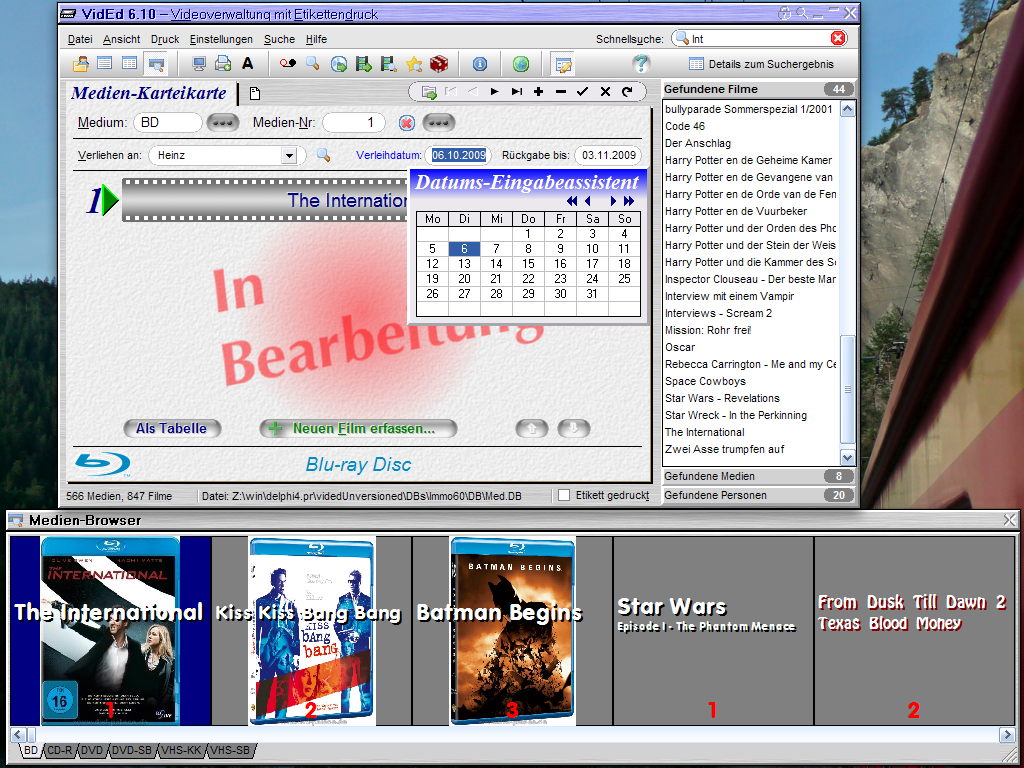Click the table view icon in toolbar
Viewport: 1024px width, 768px height.
tap(129, 64)
